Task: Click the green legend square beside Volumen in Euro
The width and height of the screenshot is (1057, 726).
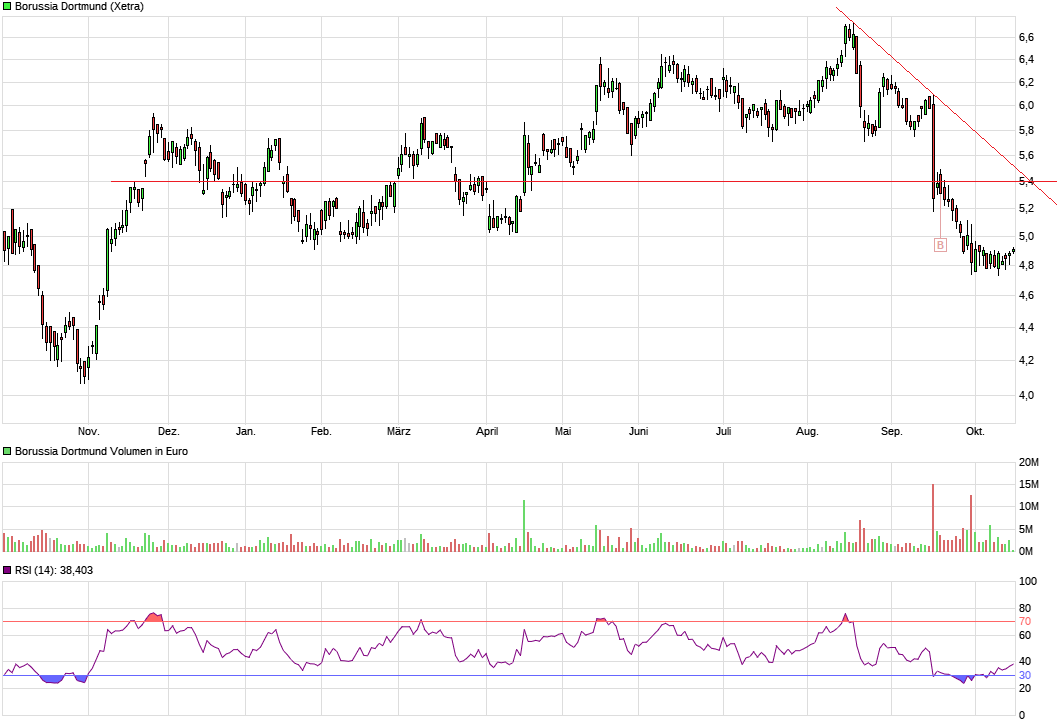Action: point(7,452)
